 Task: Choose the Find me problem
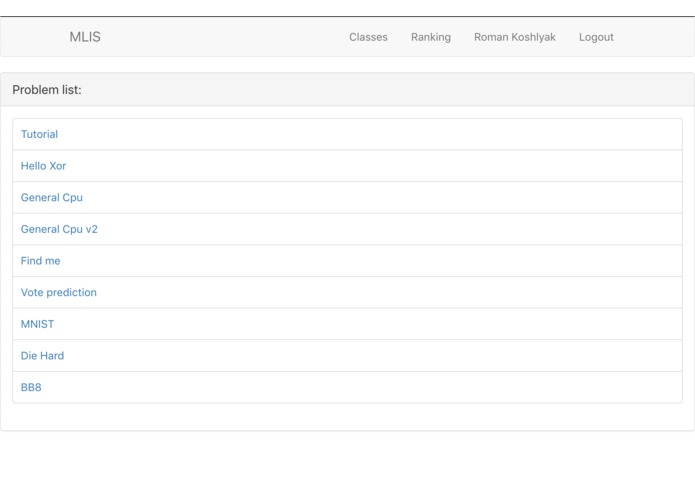[40, 261]
